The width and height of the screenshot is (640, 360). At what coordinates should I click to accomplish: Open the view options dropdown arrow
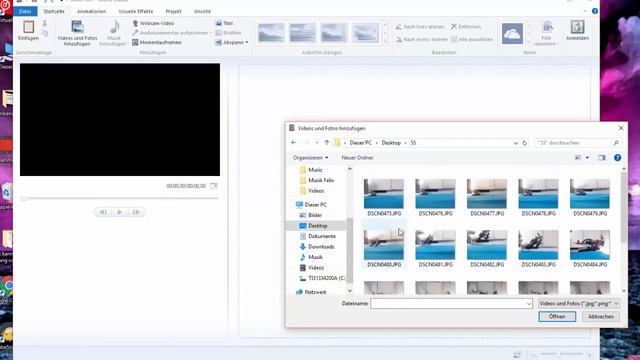point(587,158)
